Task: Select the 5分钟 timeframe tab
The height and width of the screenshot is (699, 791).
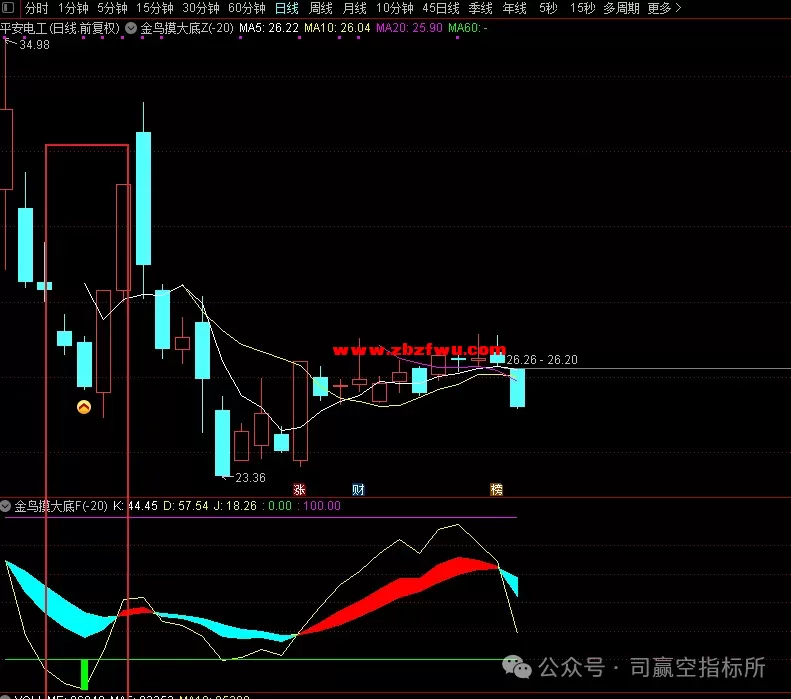Action: (112, 8)
